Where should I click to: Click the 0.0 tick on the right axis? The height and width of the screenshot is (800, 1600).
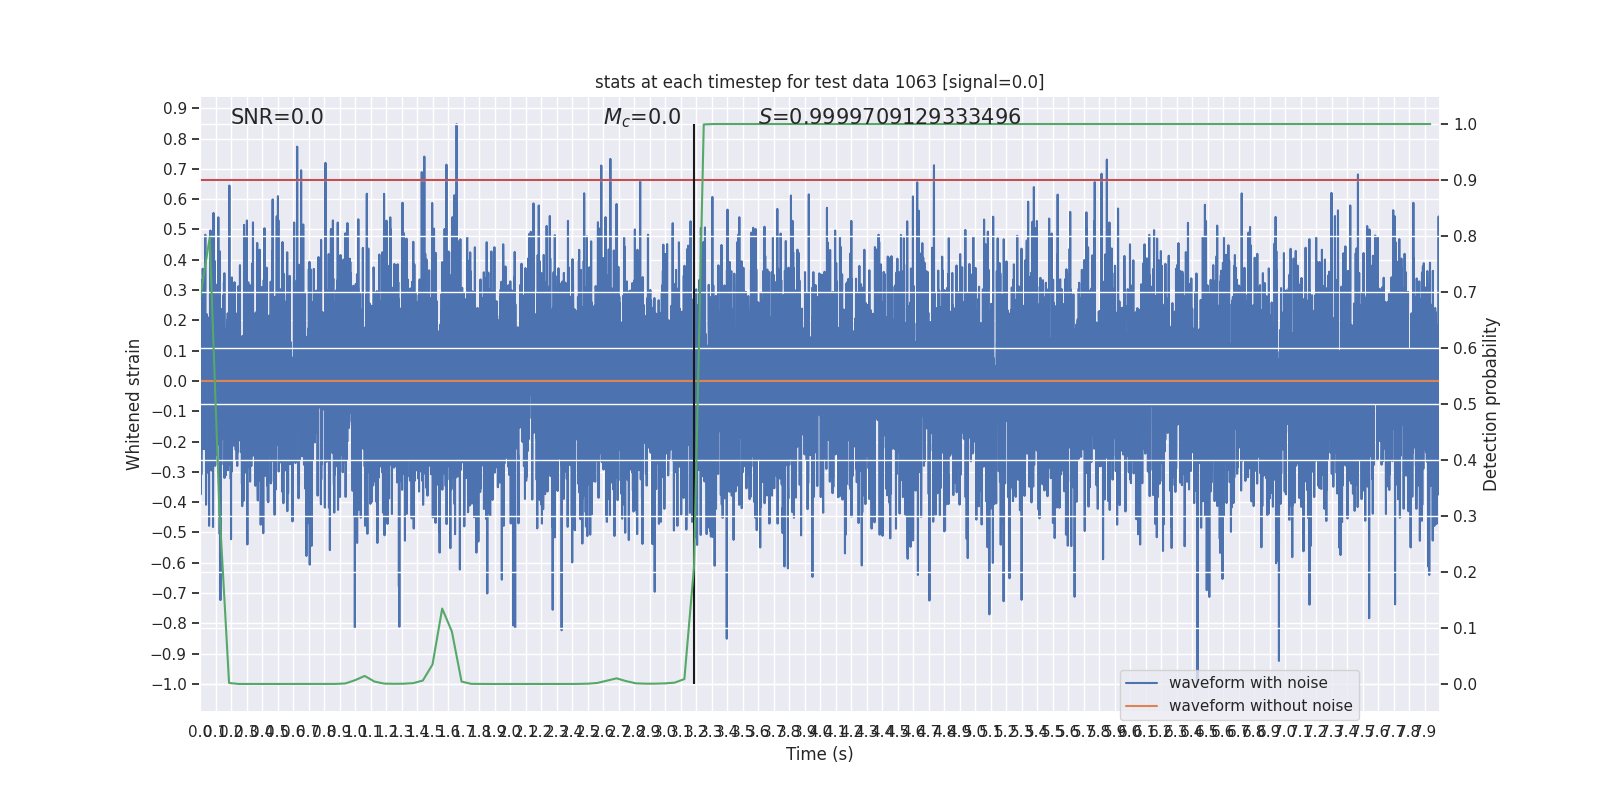pos(1465,685)
